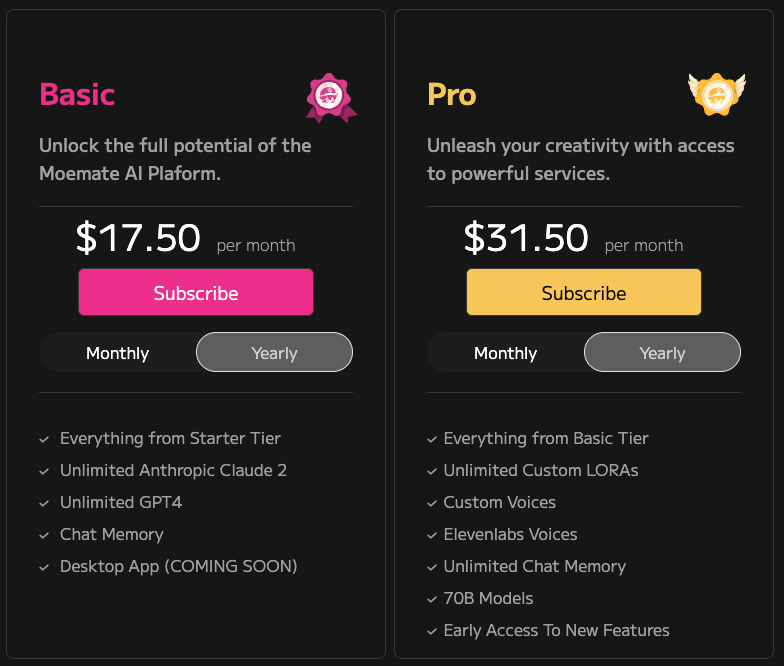Subscribe to the Pro plan
This screenshot has height=666, width=784.
(x=584, y=293)
